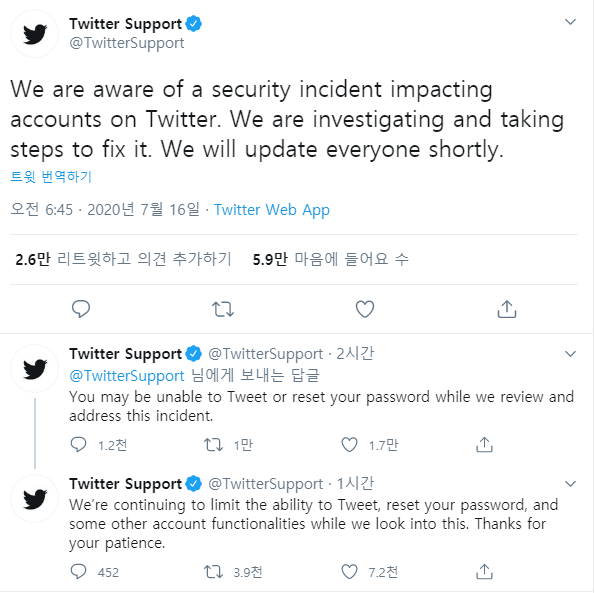Retweet the reply with 1만 retweets
This screenshot has width=595, height=593.
[x=213, y=445]
